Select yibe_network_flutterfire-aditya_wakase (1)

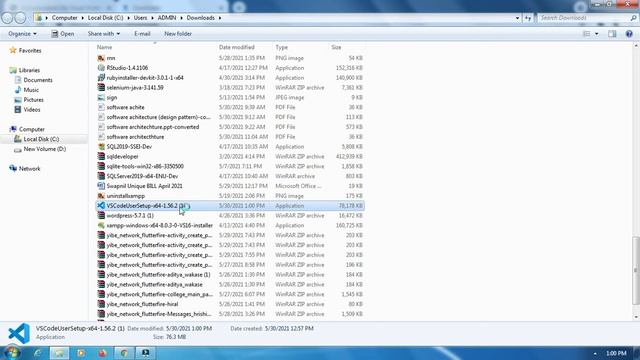tap(230, 275)
